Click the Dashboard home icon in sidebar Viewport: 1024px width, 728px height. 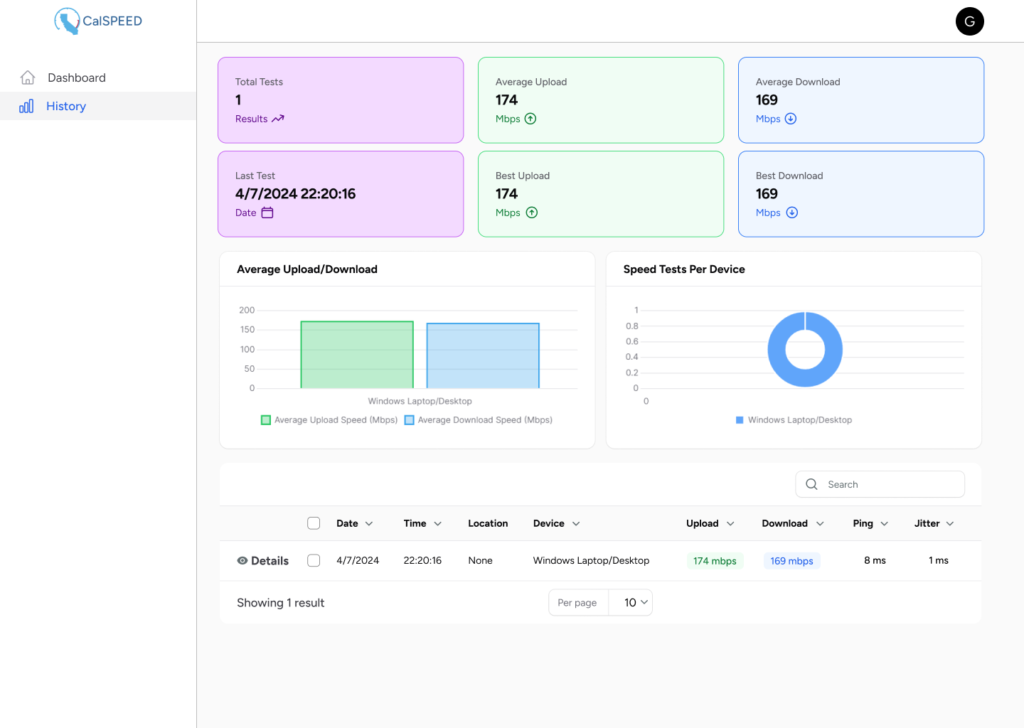[28, 78]
